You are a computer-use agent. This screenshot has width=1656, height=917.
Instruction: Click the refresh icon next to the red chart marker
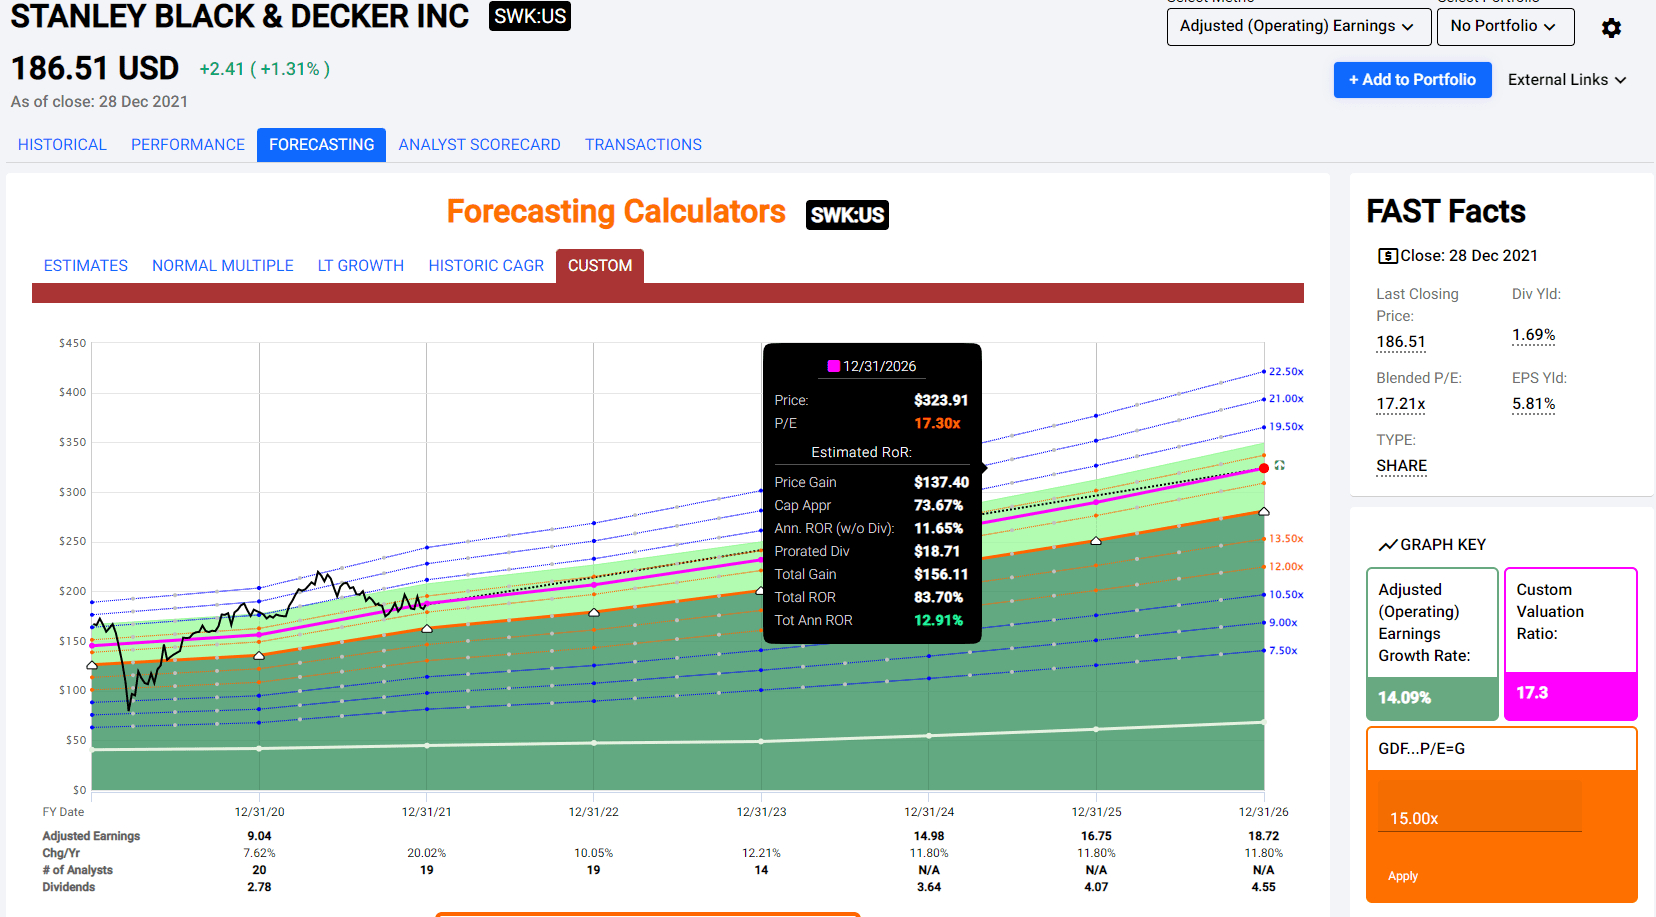tap(1280, 465)
